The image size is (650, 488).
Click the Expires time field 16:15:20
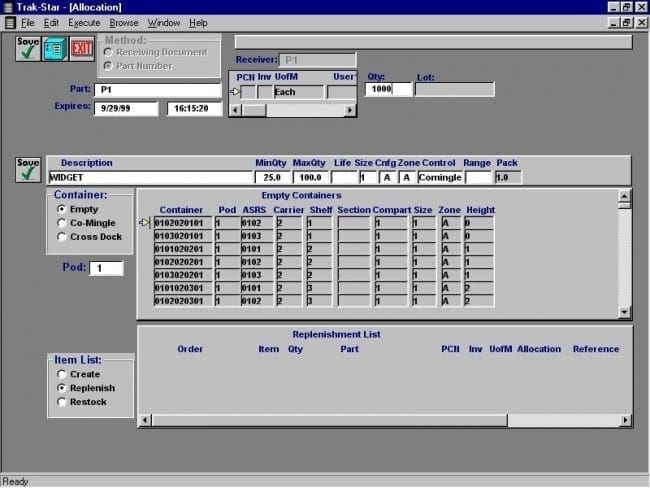click(194, 109)
